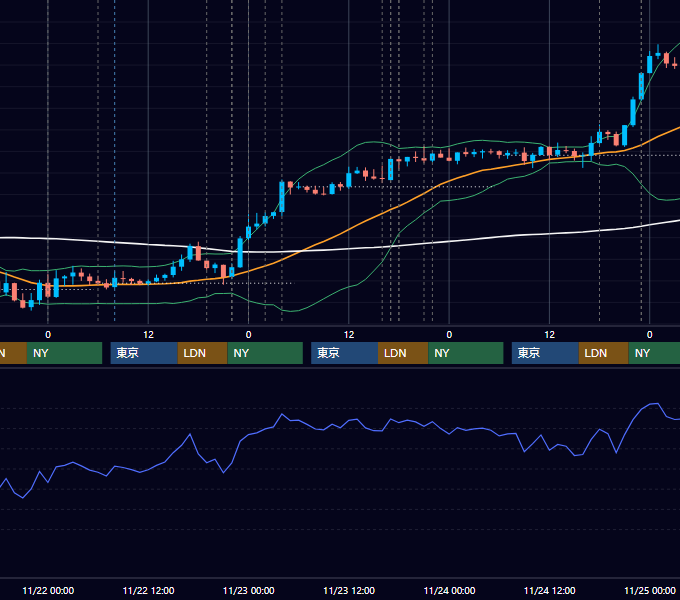Click the 11/22 00:00 date label
Screen dimensions: 680x600
click(x=48, y=590)
